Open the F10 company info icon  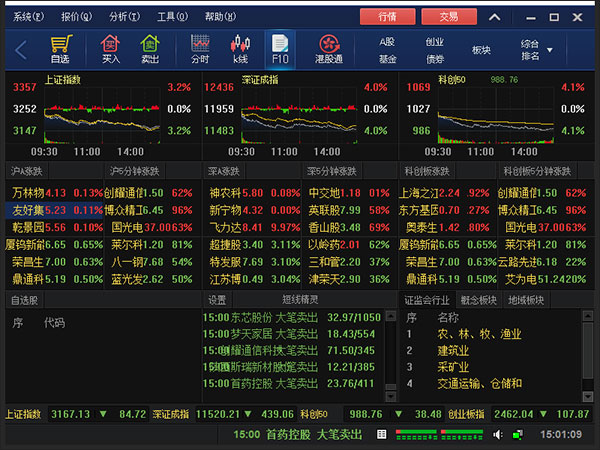coord(280,47)
